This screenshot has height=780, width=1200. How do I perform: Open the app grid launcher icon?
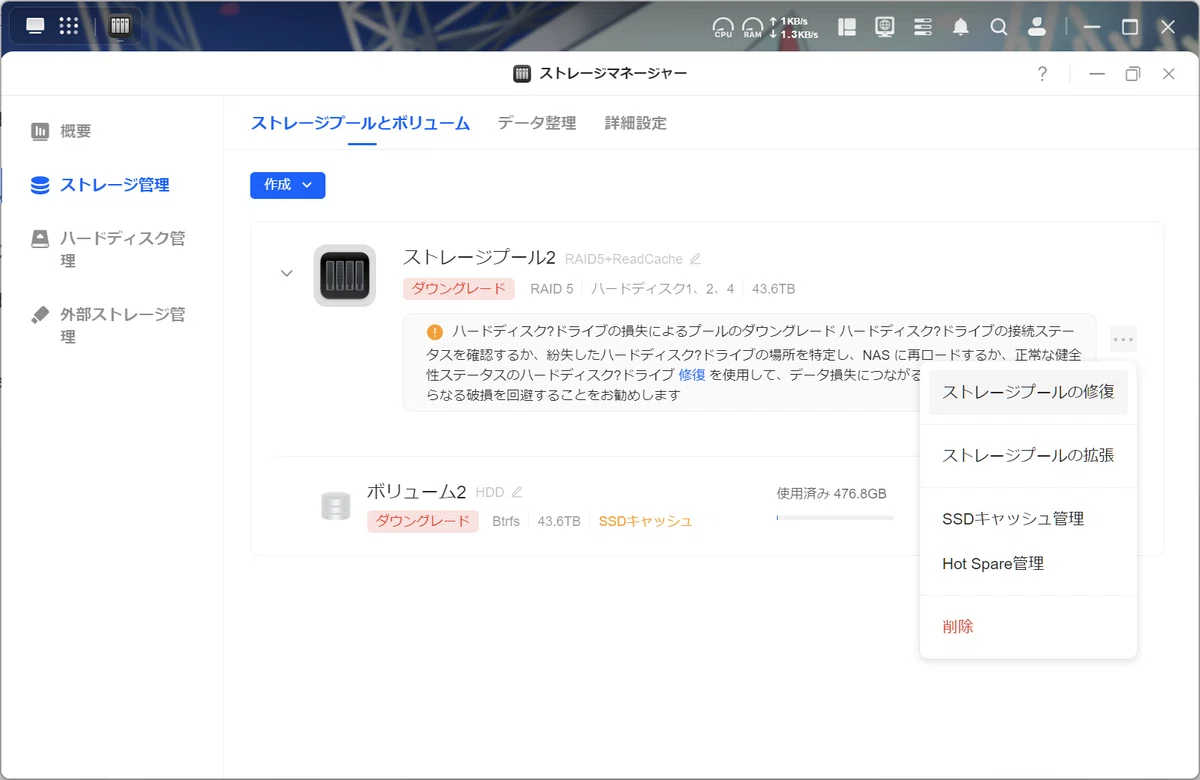pos(69,26)
